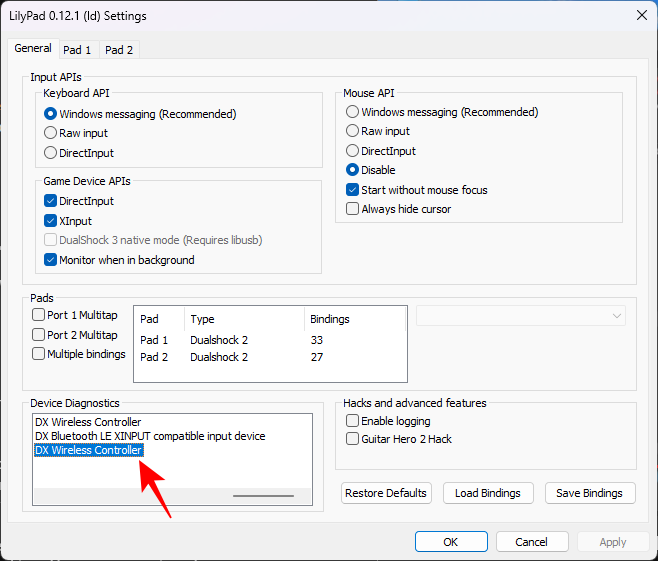658x561 pixels.
Task: Open the pad type dropdown
Action: pyautogui.click(x=521, y=316)
